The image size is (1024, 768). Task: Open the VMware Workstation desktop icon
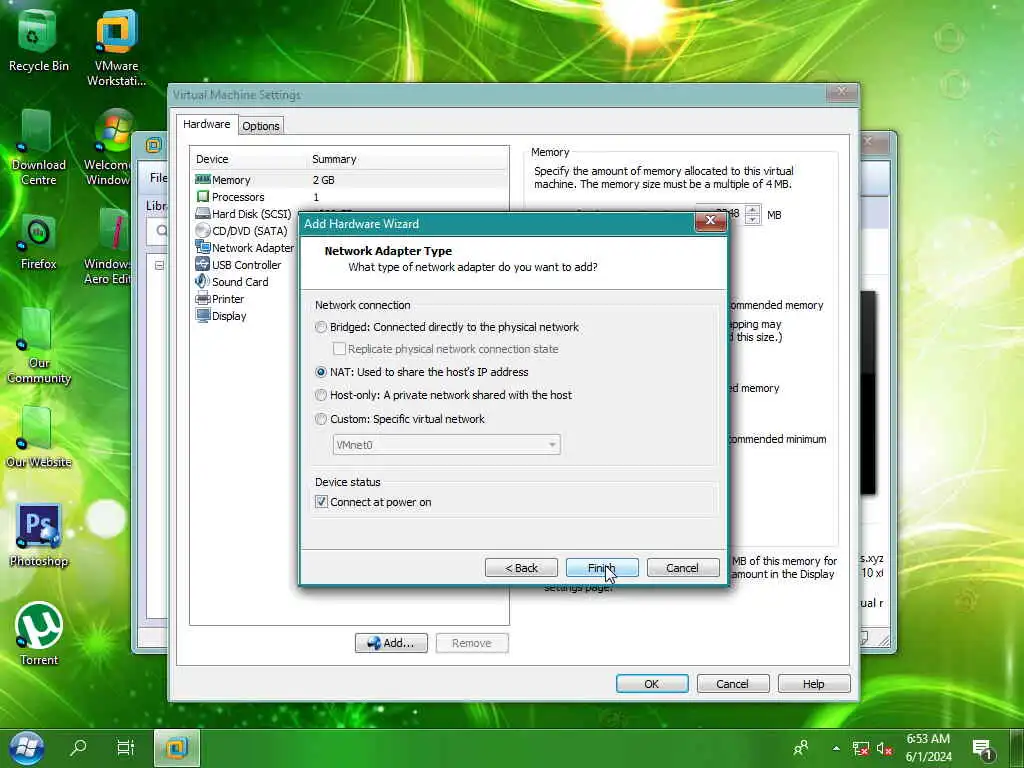(116, 47)
